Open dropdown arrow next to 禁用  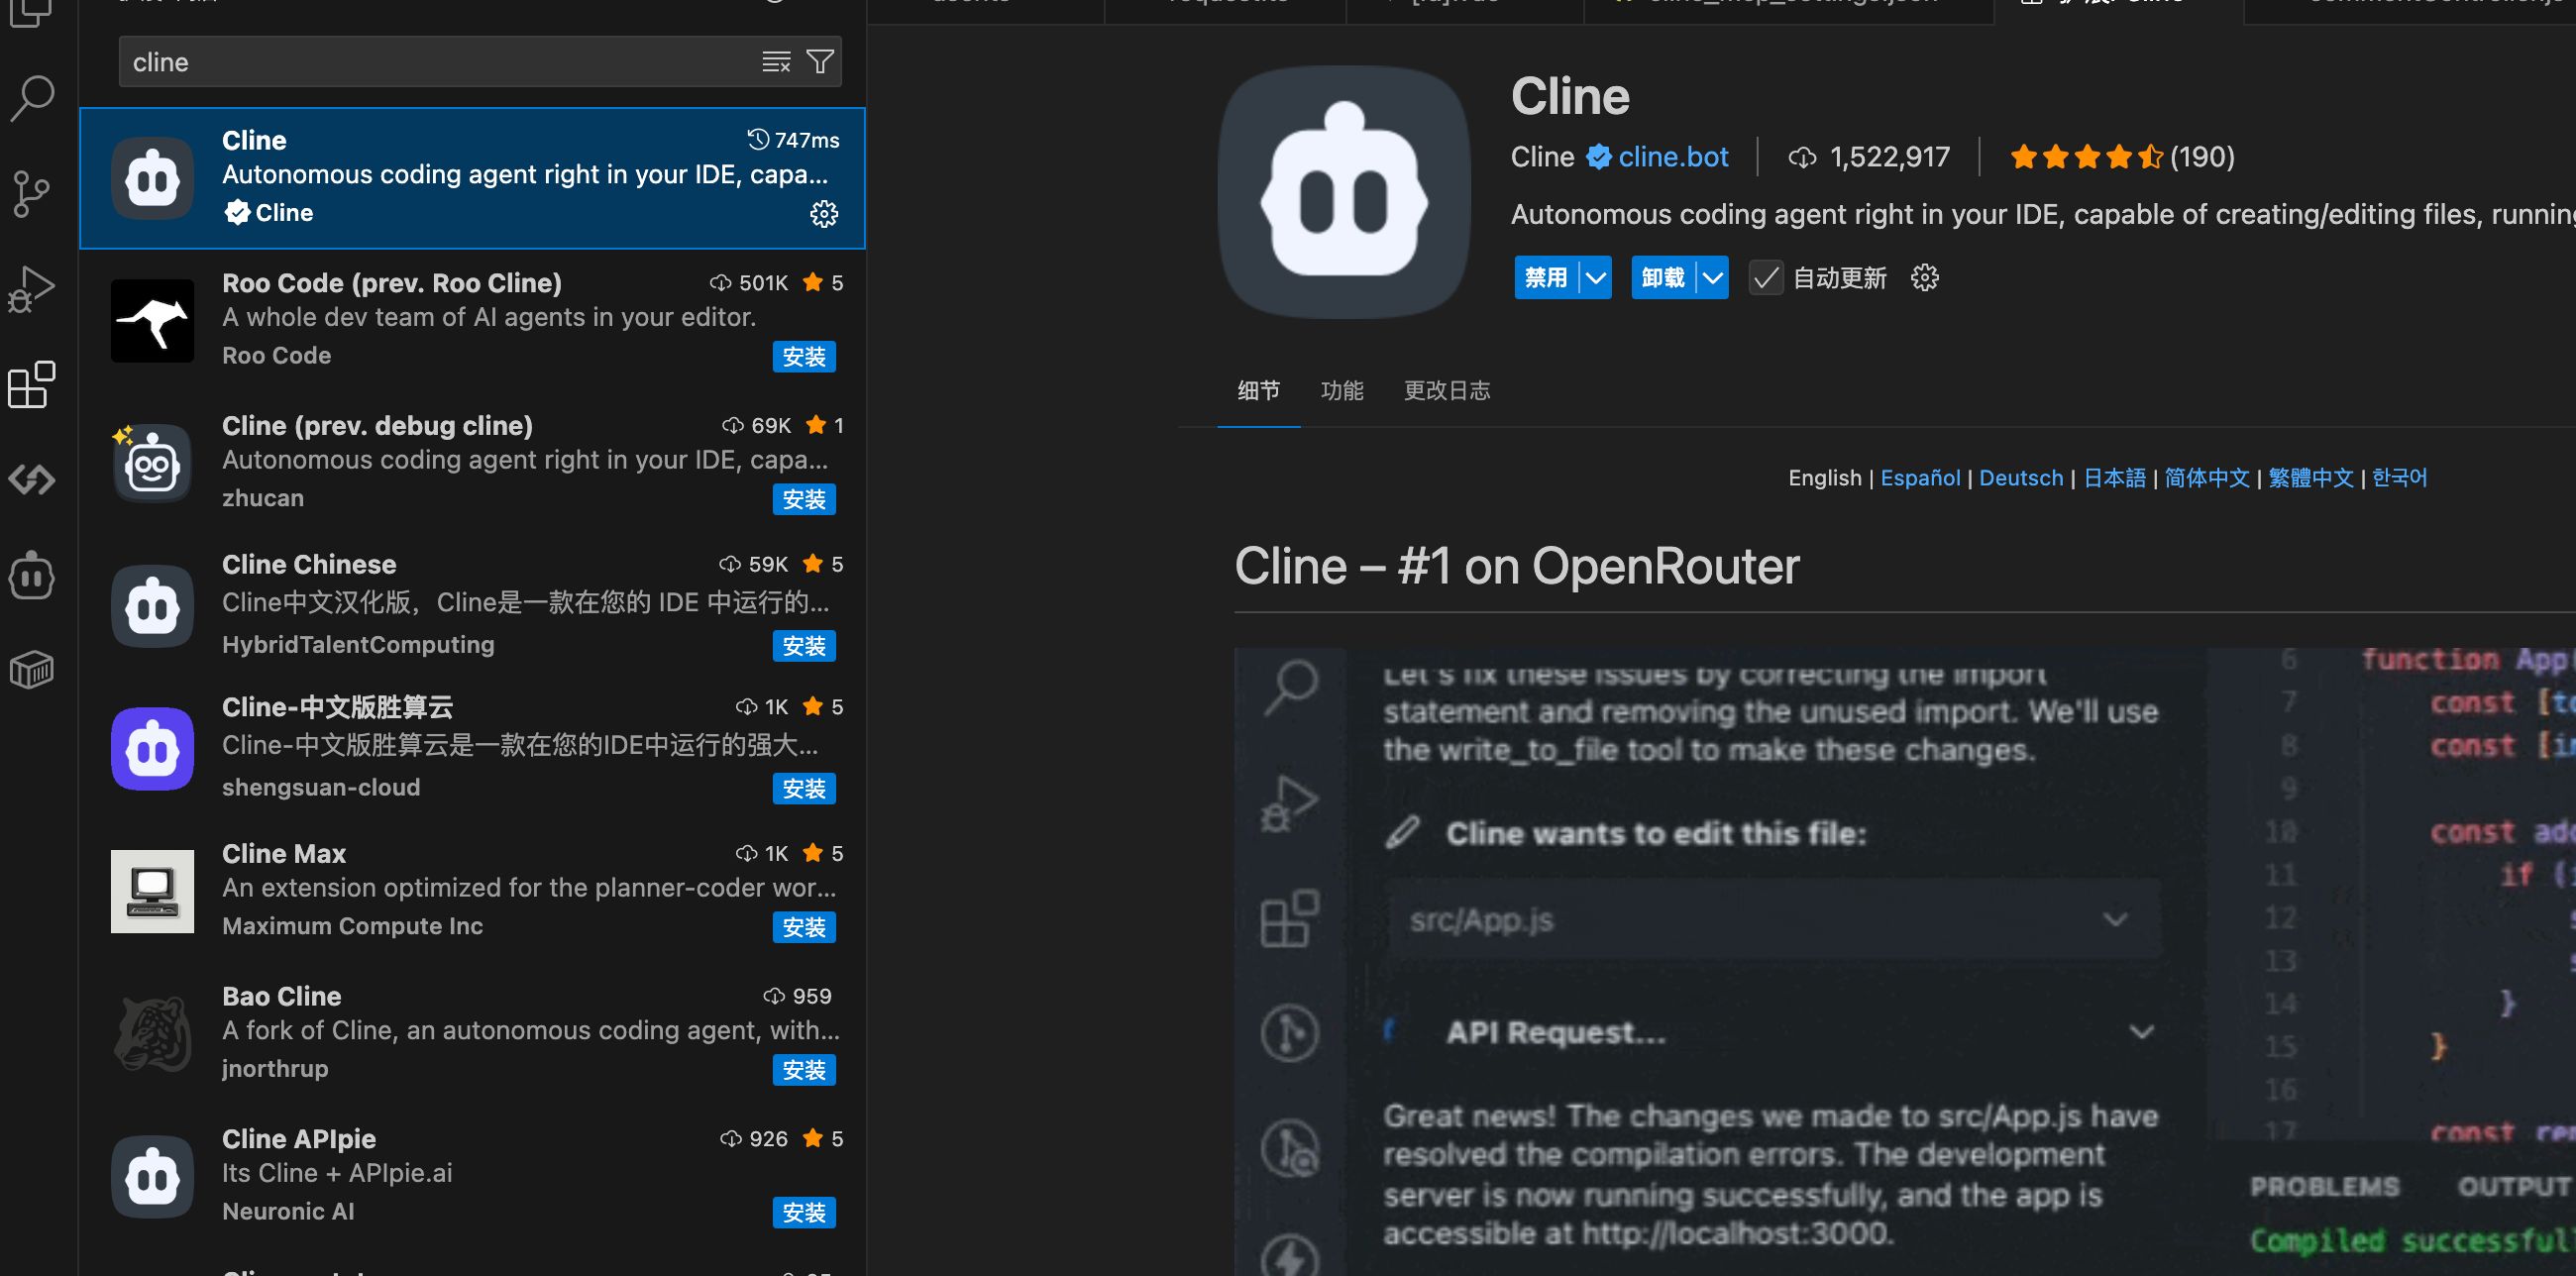[x=1596, y=278]
